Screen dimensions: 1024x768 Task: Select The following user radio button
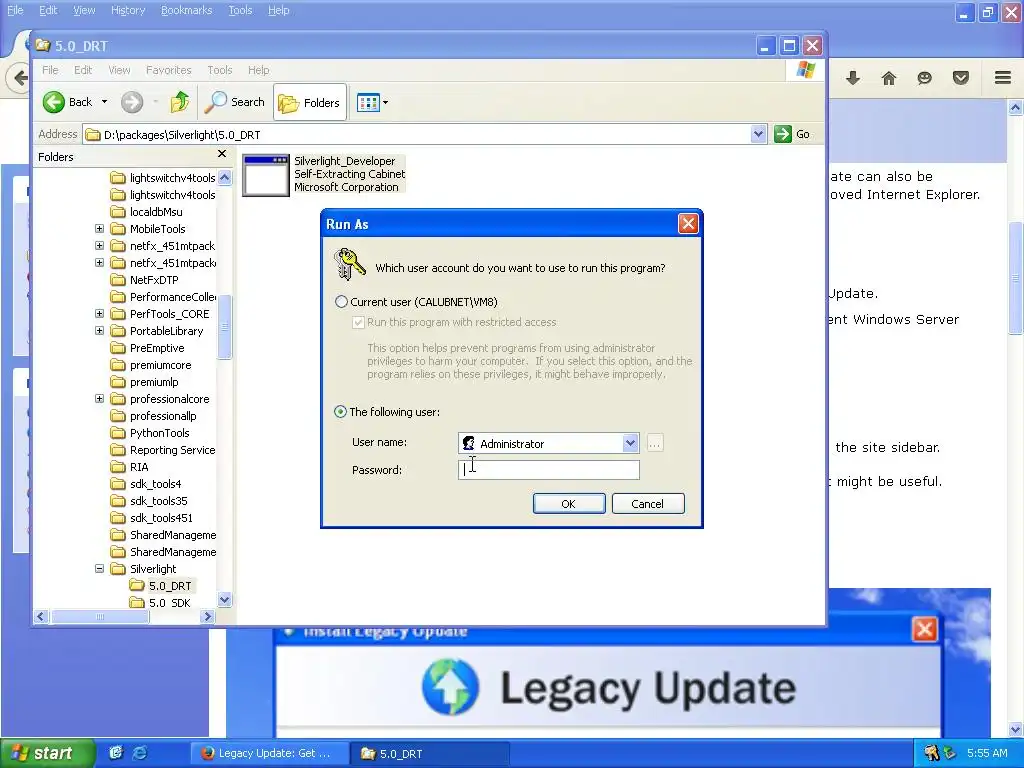pos(341,412)
